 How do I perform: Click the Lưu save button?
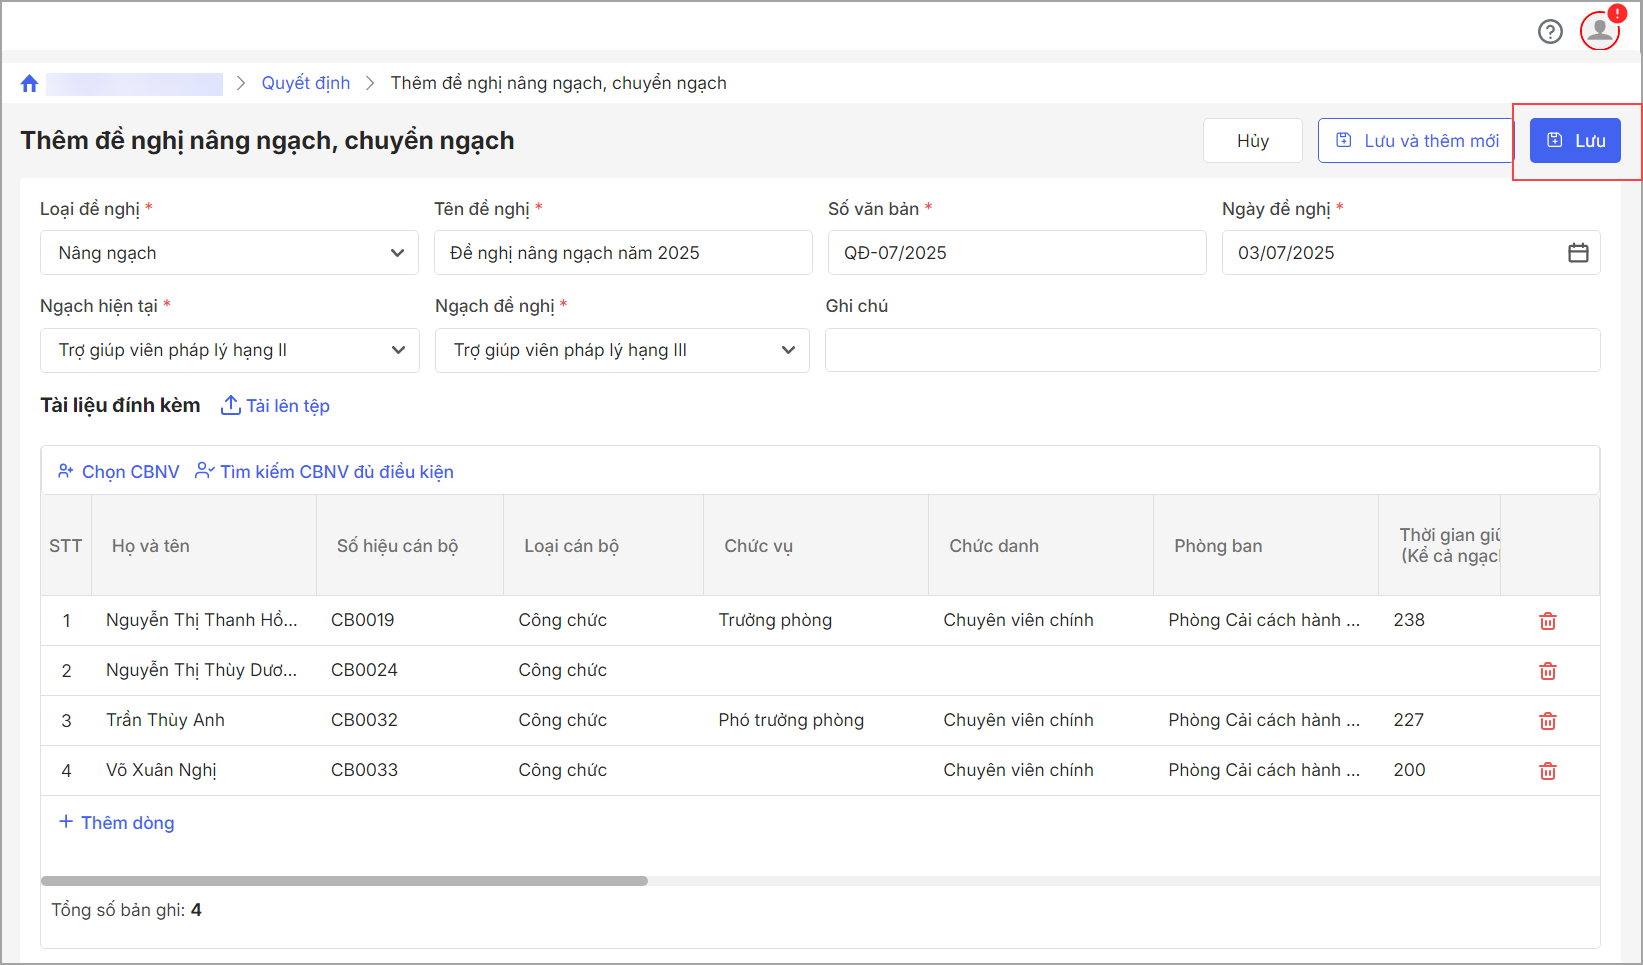click(1575, 141)
